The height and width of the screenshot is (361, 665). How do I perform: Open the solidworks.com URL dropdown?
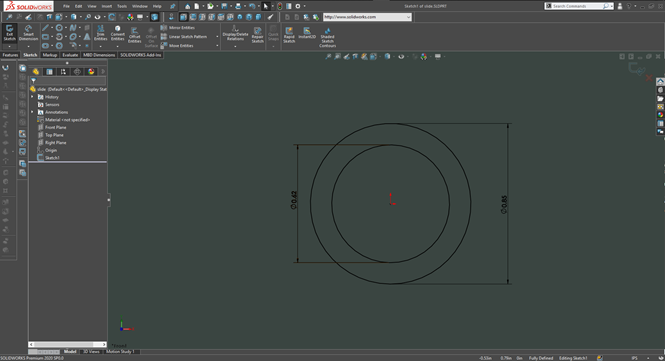408,17
